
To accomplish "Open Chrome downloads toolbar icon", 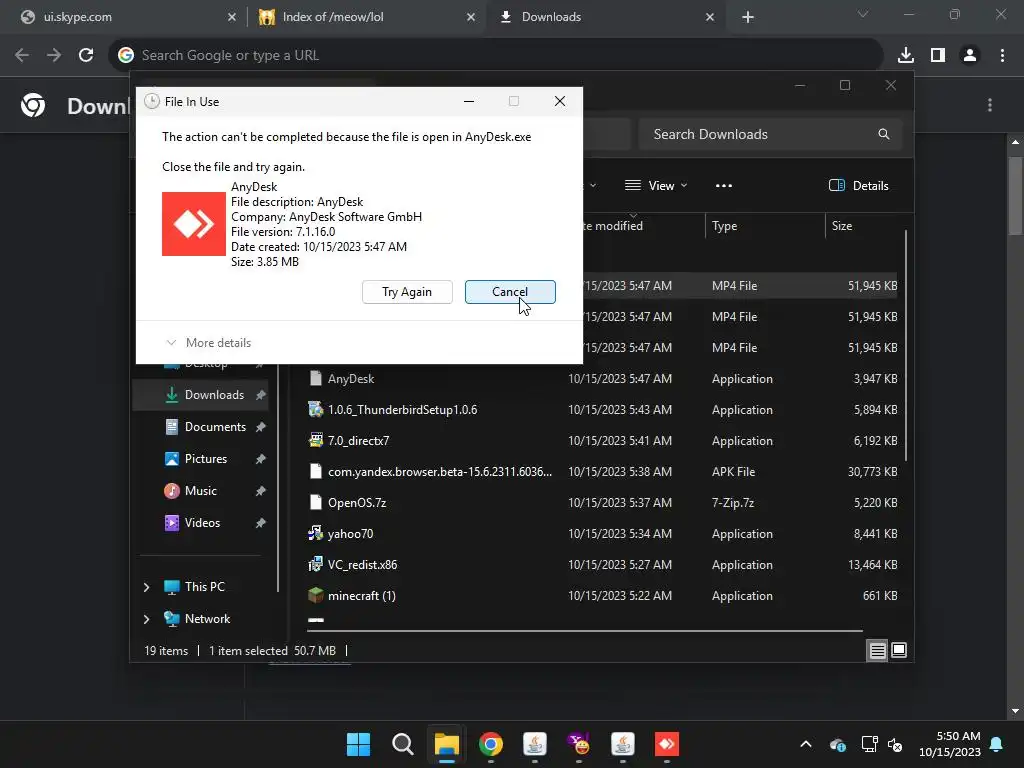I will (906, 56).
